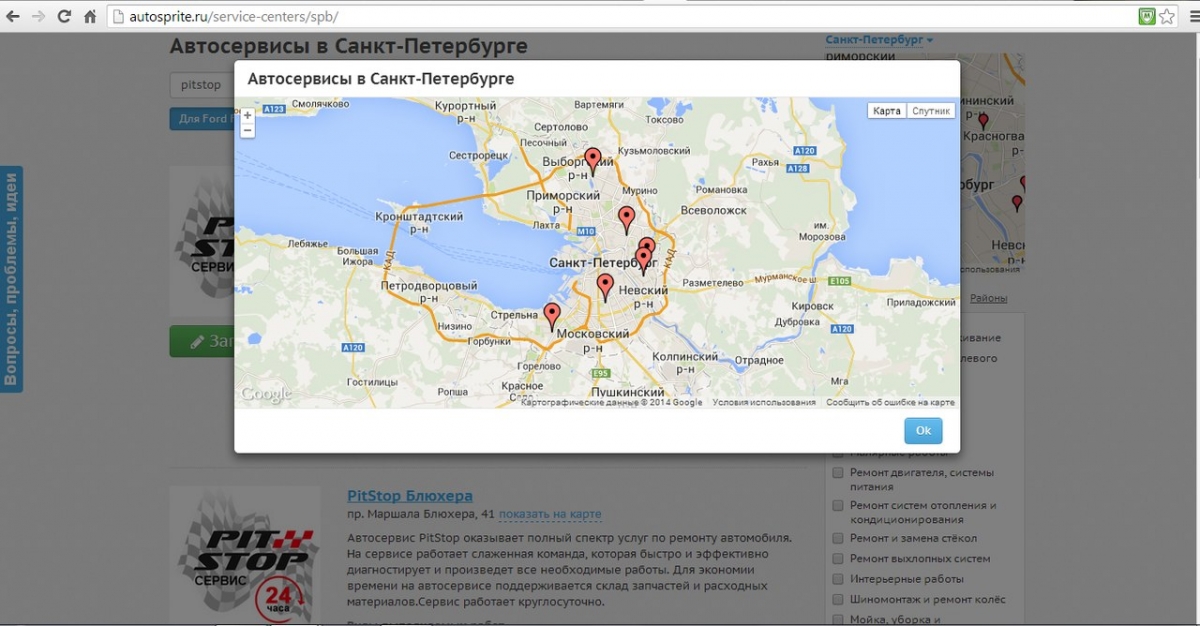Switch map to Спутник view
The width and height of the screenshot is (1200, 626).
[x=930, y=111]
